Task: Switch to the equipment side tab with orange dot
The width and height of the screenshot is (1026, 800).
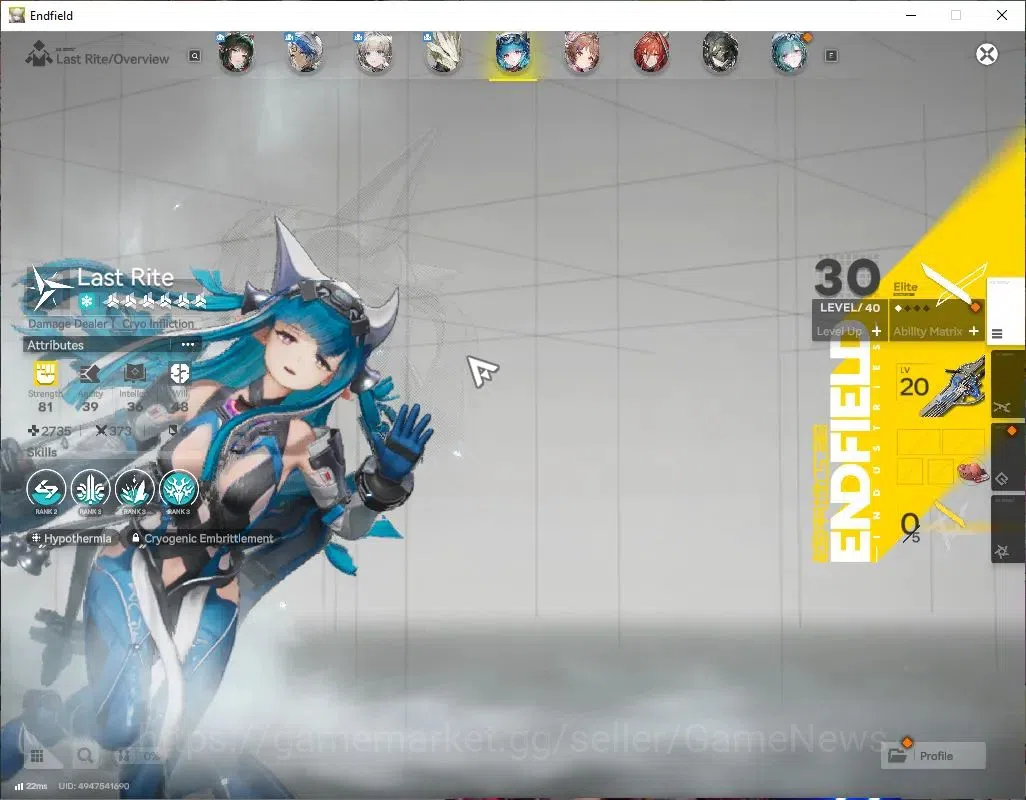Action: [x=1006, y=457]
